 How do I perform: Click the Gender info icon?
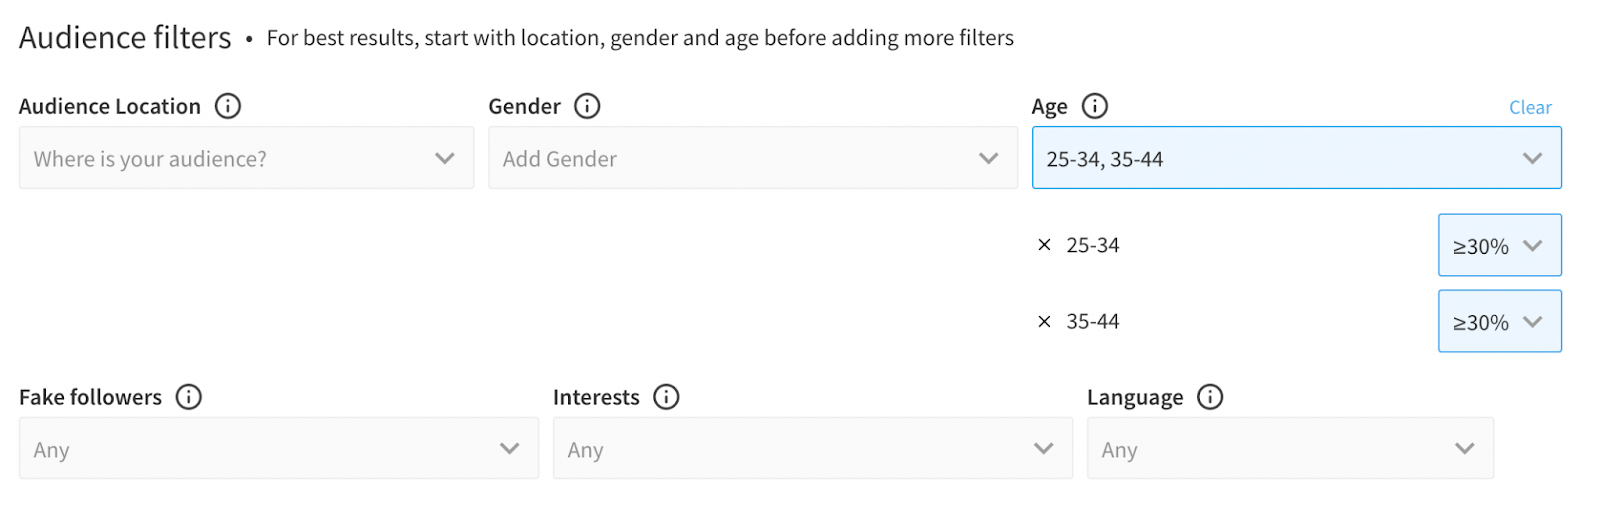click(x=587, y=106)
